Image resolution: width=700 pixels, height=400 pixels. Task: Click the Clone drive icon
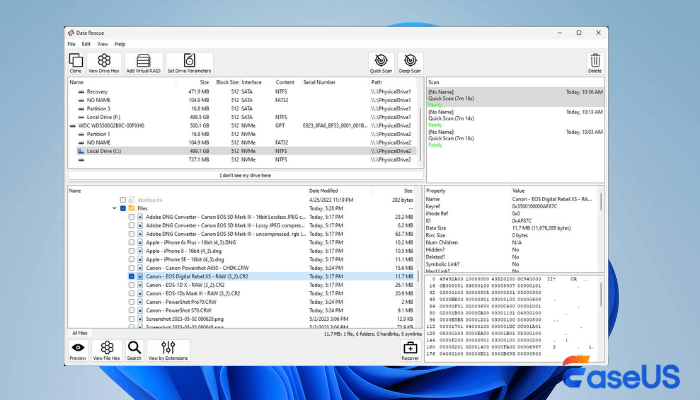(76, 62)
